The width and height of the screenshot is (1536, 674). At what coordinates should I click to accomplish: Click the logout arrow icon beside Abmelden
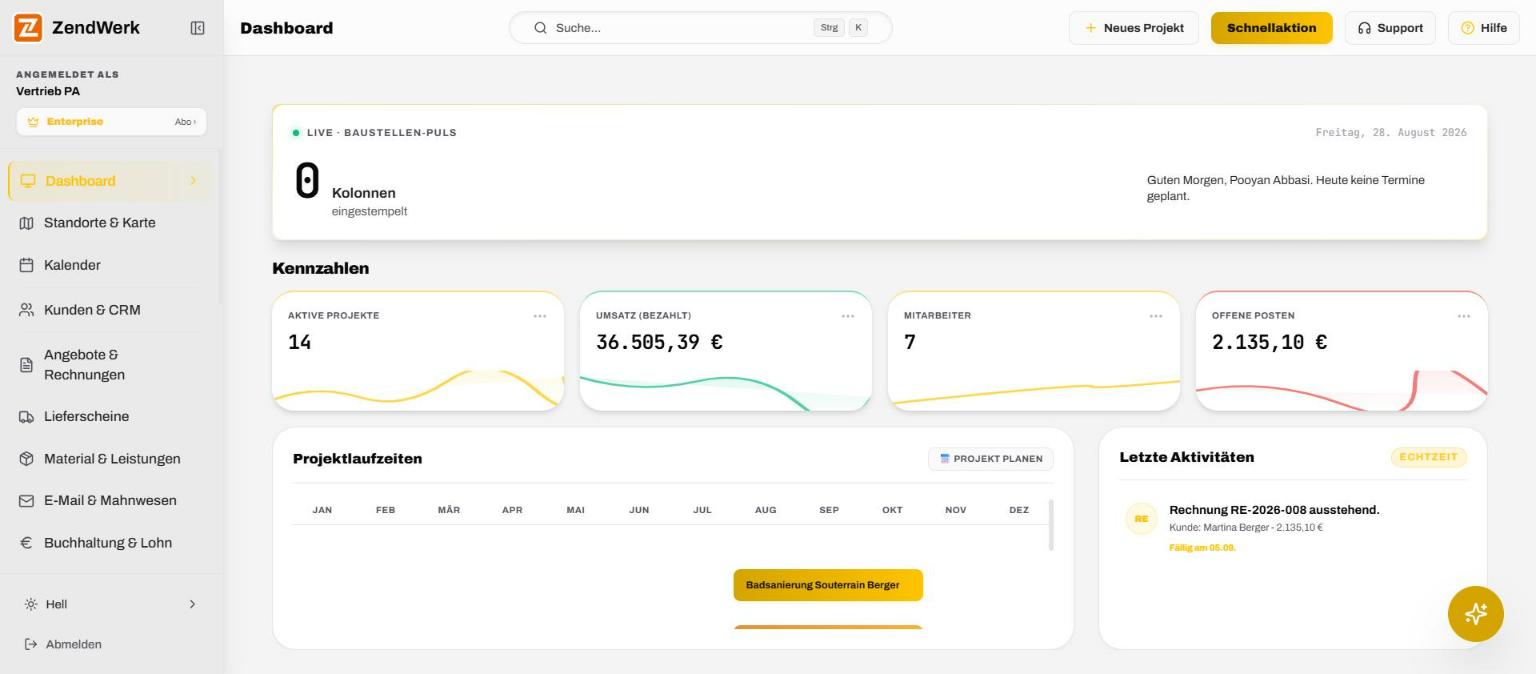pos(31,644)
